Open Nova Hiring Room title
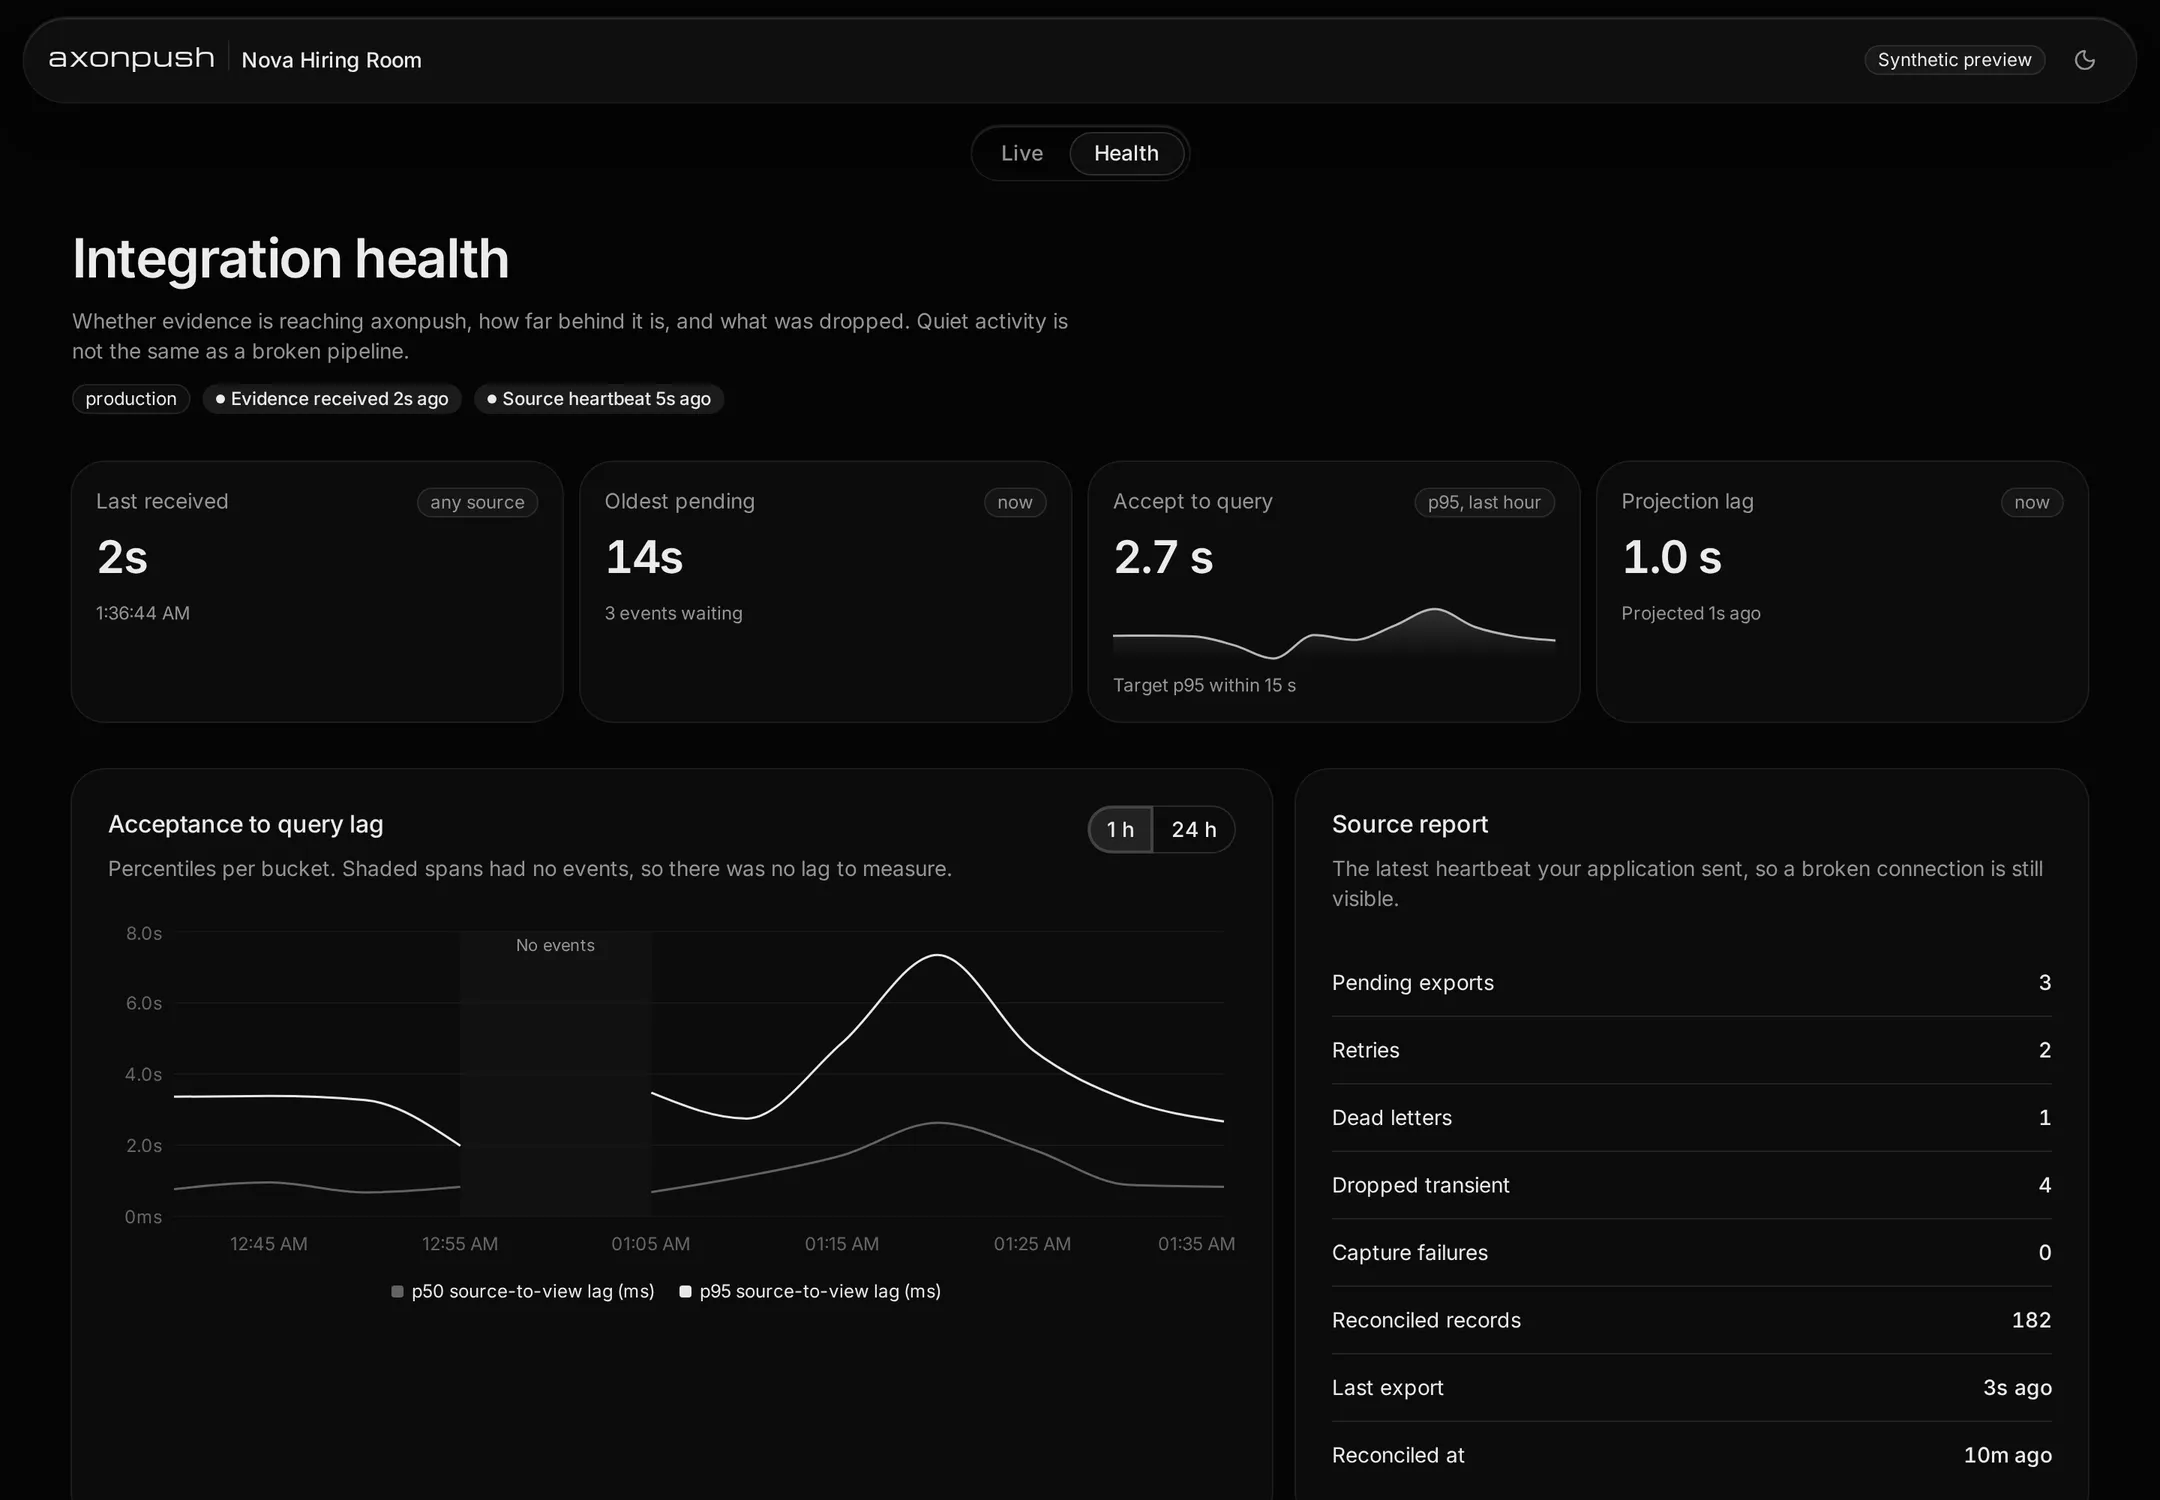This screenshot has width=2160, height=1500. (331, 60)
